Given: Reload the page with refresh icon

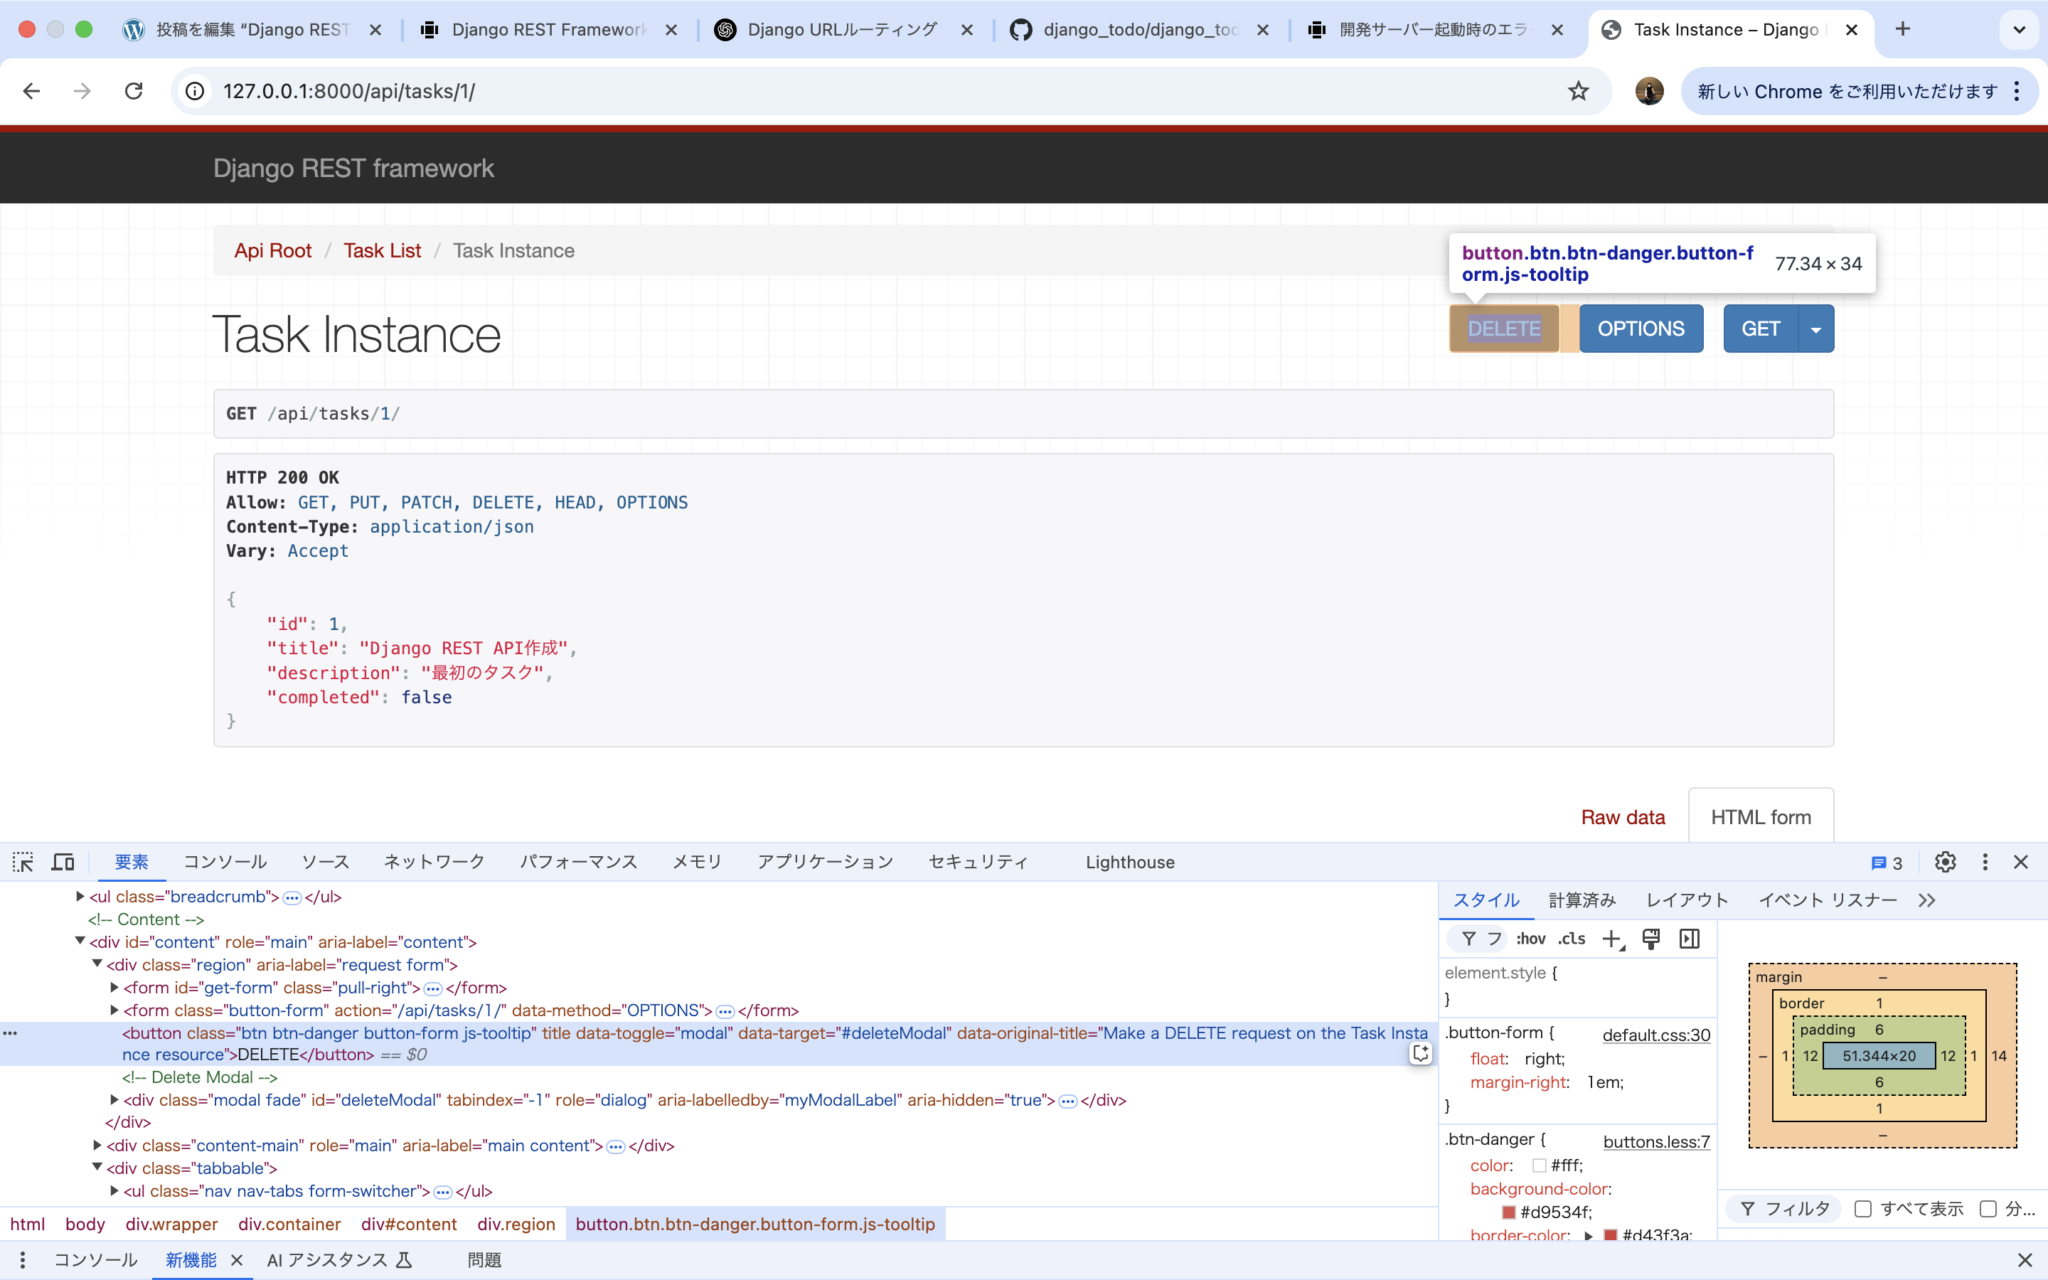Looking at the screenshot, I should click(134, 91).
